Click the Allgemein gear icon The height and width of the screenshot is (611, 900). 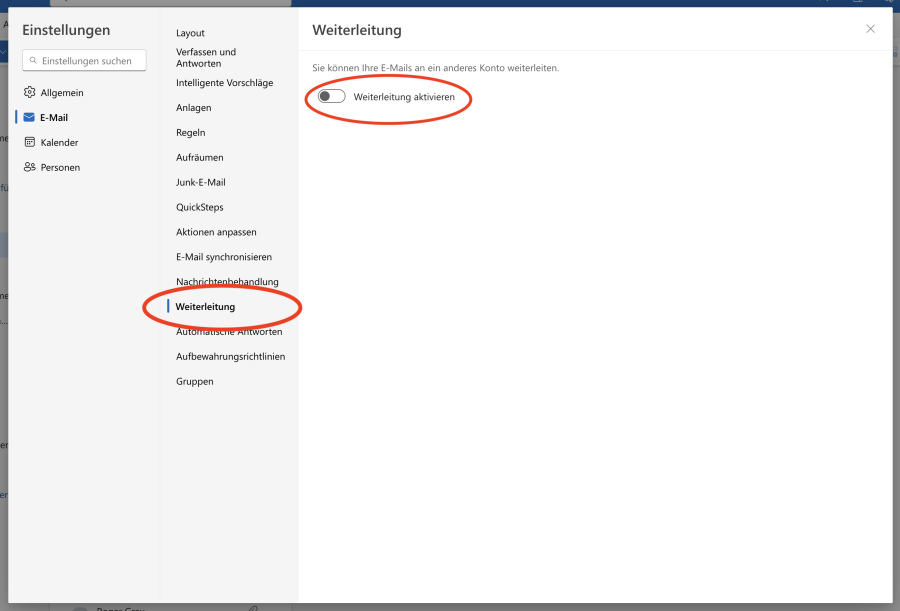click(x=29, y=92)
